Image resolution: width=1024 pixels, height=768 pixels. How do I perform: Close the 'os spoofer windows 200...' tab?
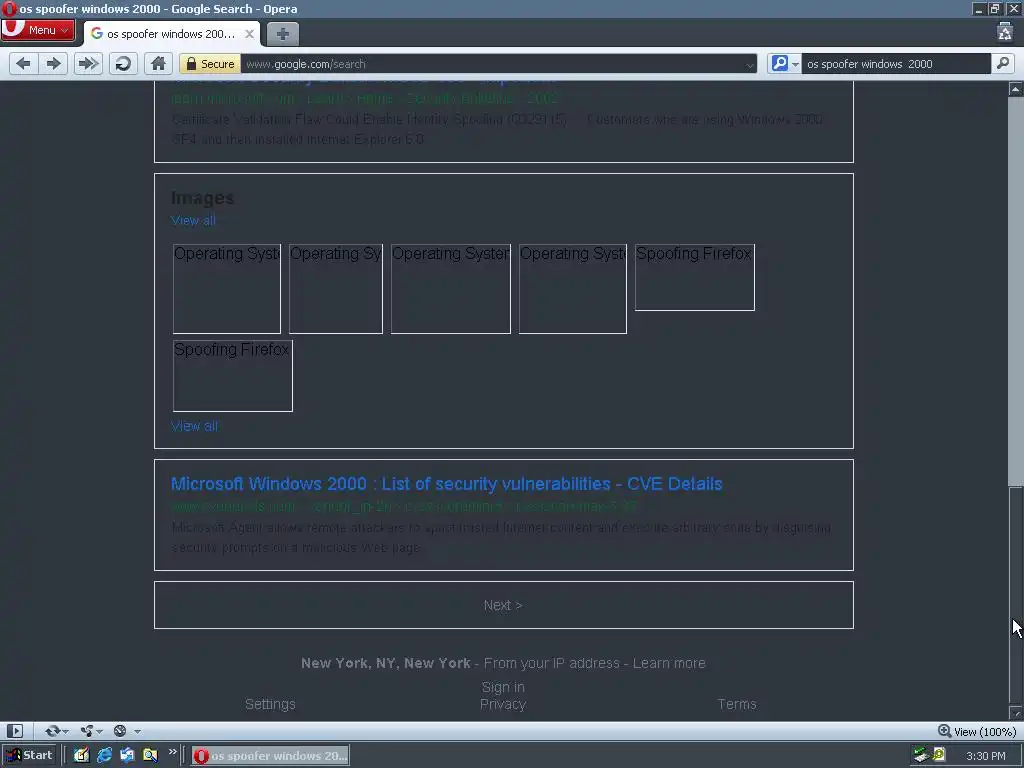[x=249, y=34]
